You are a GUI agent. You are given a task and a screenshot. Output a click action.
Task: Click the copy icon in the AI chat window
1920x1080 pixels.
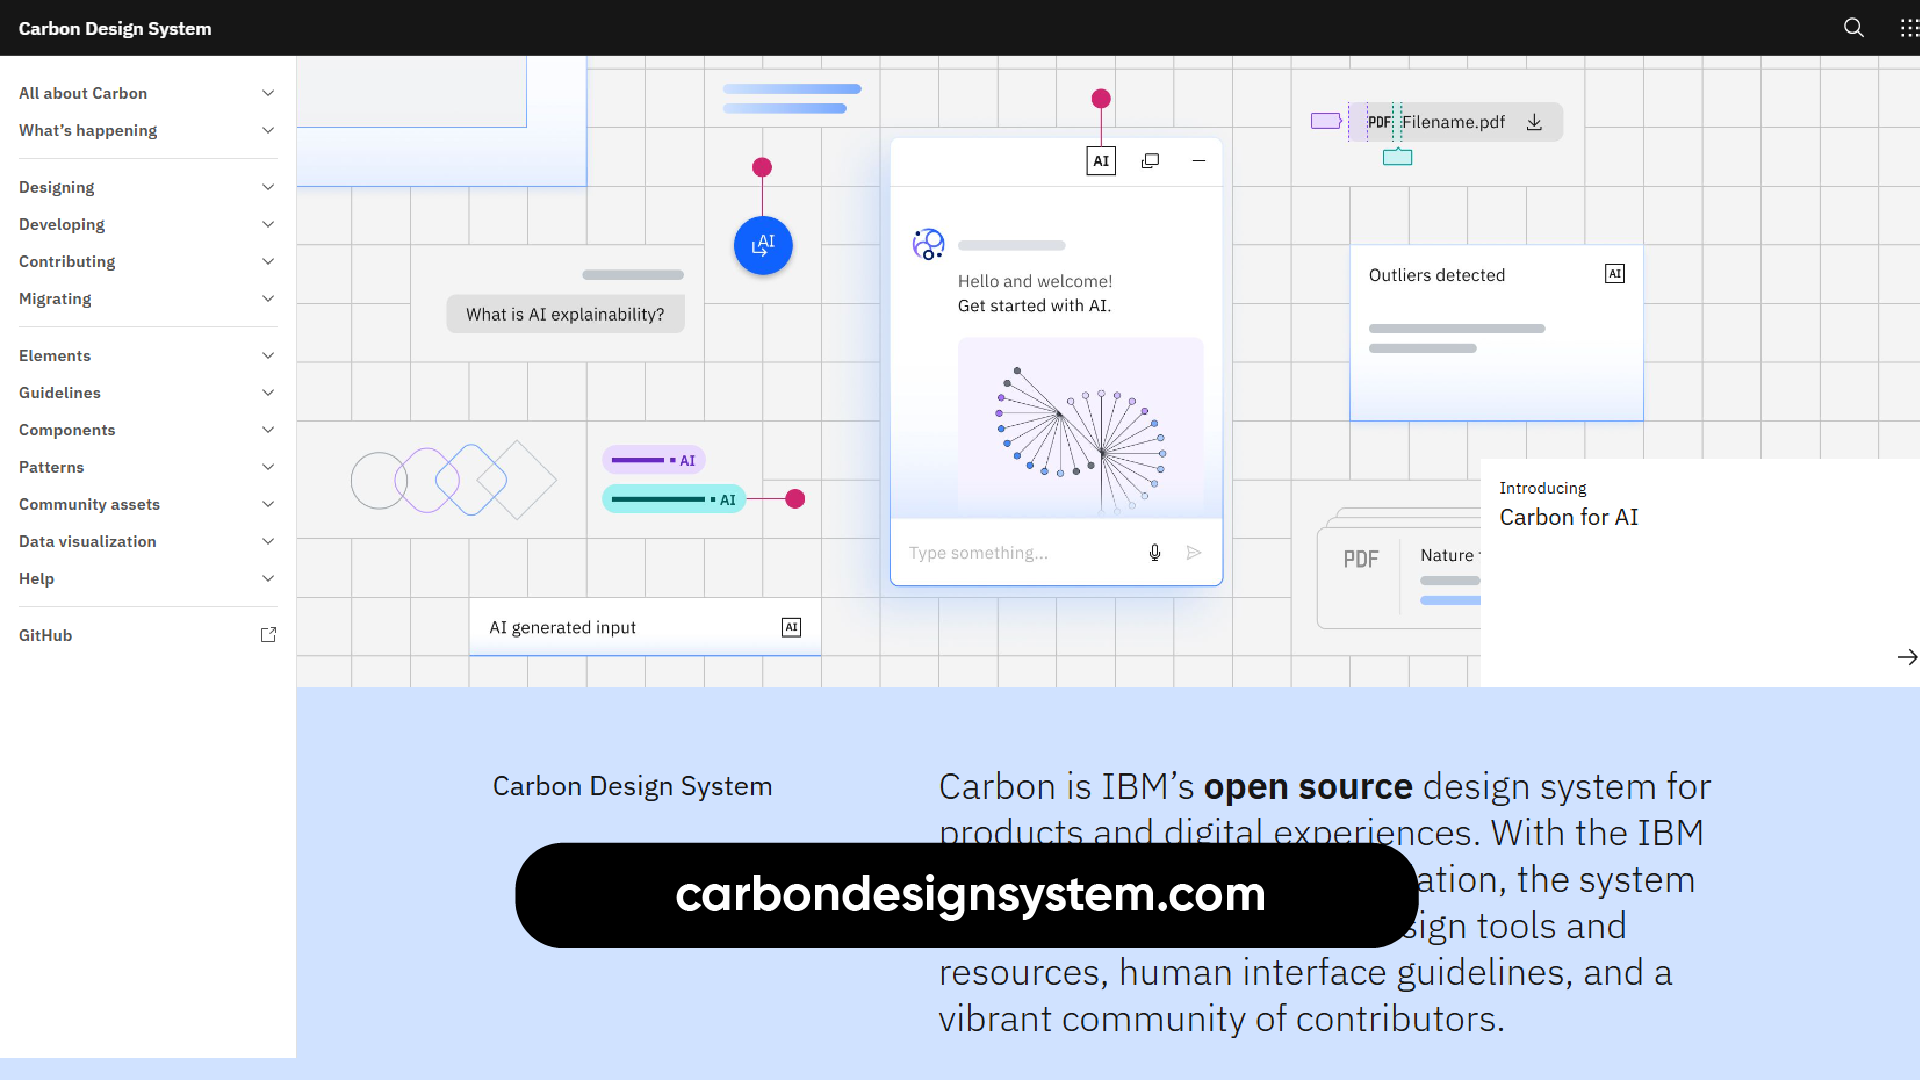(x=1150, y=160)
